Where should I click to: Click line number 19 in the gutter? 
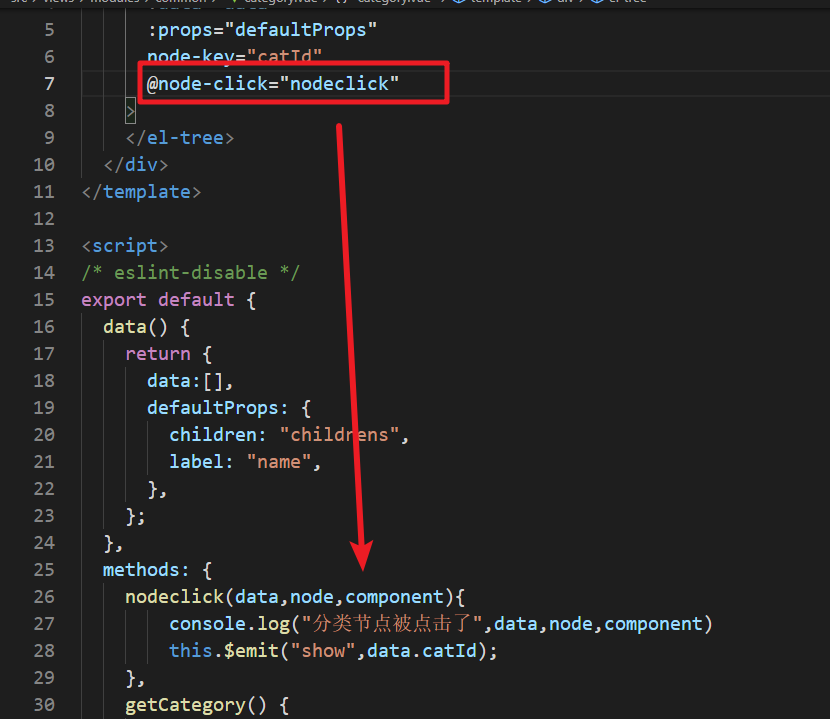pyautogui.click(x=44, y=408)
